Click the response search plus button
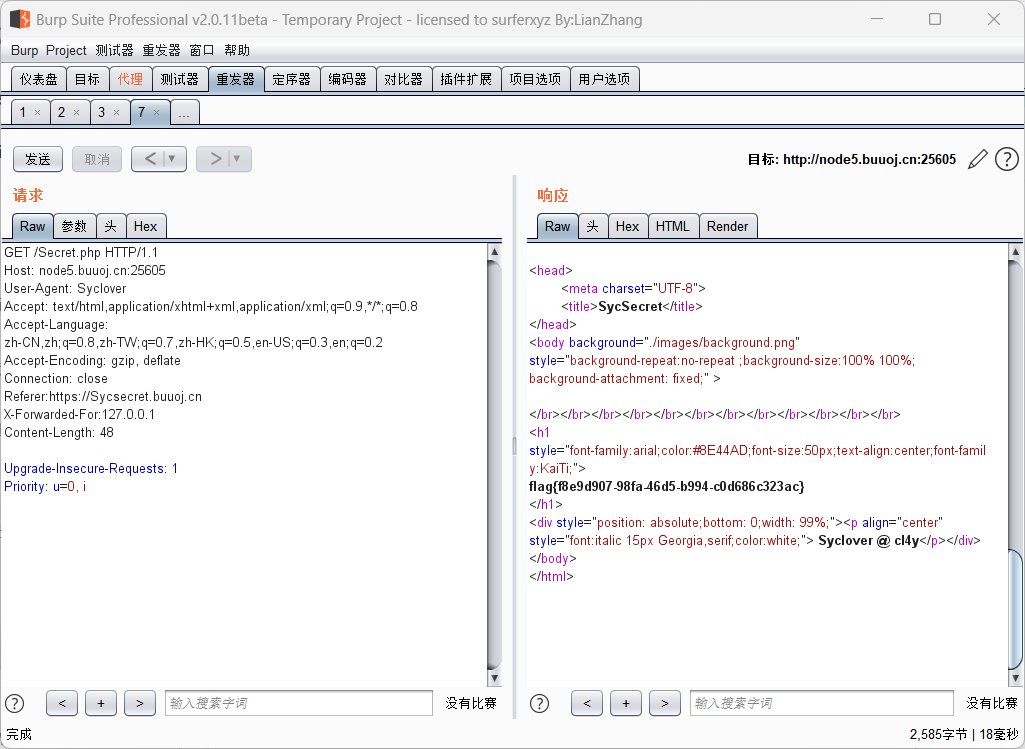Image resolution: width=1025 pixels, height=749 pixels. click(626, 703)
